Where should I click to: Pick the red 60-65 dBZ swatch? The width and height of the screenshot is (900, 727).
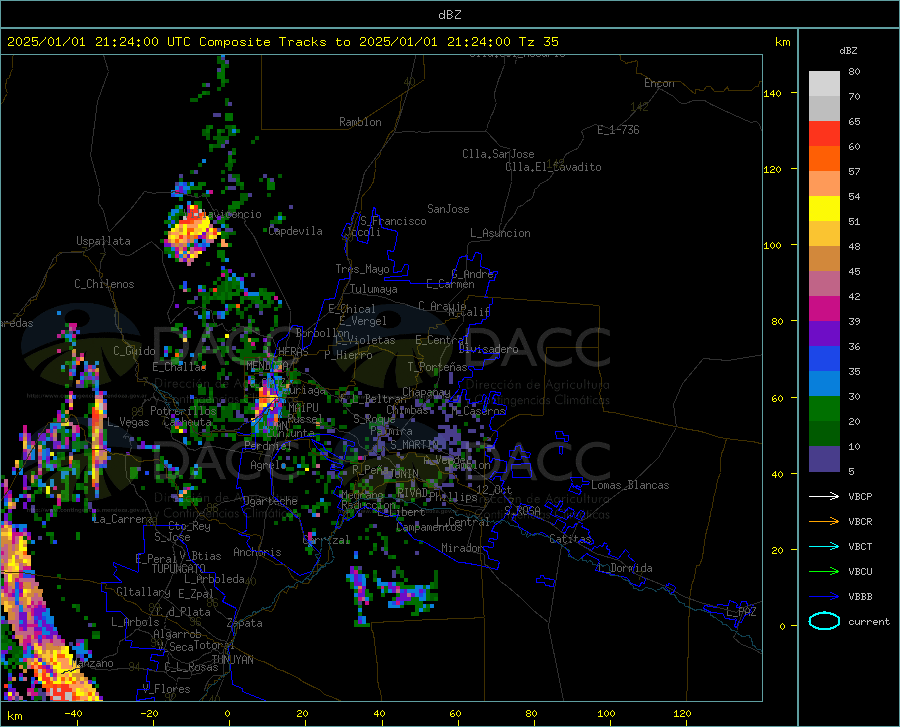click(x=824, y=134)
